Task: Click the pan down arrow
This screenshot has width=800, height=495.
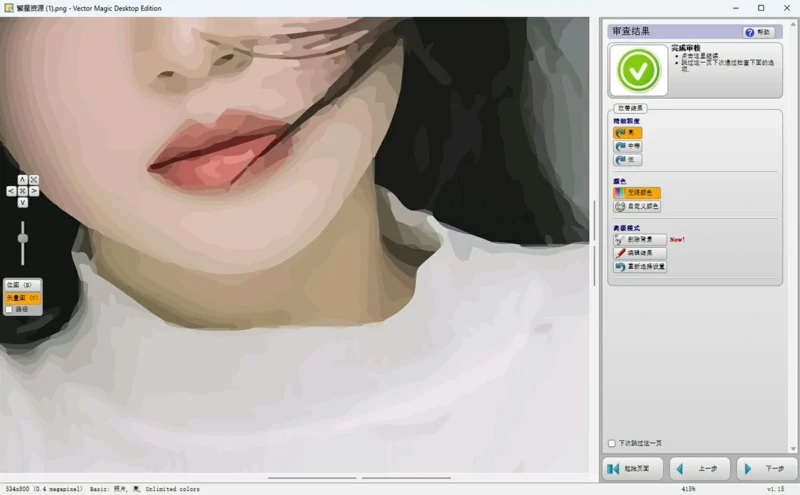Action: [22, 202]
